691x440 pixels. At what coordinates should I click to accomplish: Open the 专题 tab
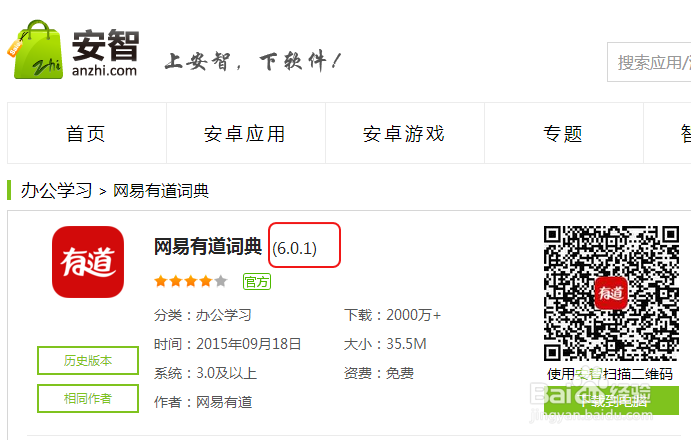tap(564, 133)
